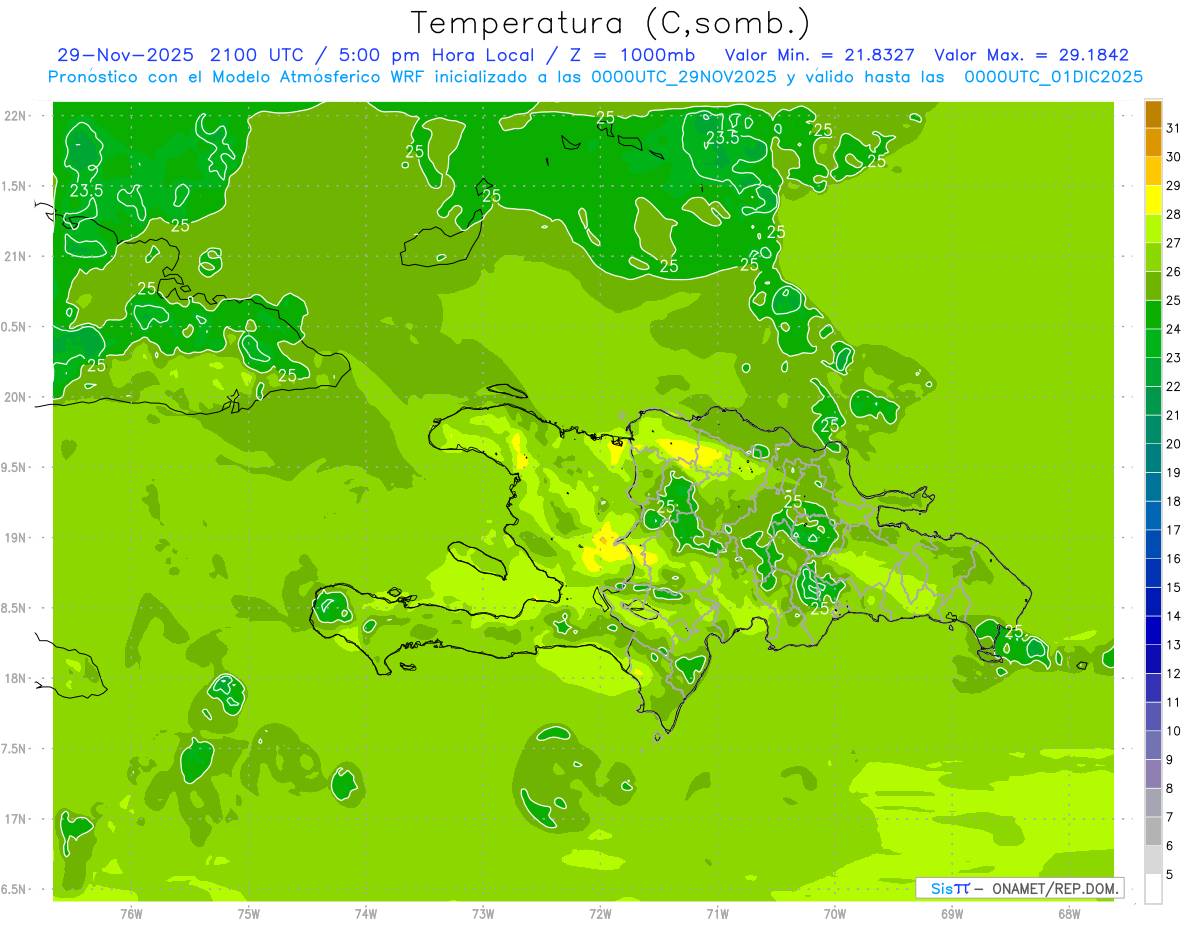The width and height of the screenshot is (1200, 927).
Task: Click the "18N" latitude axis label
Action: coord(16,679)
